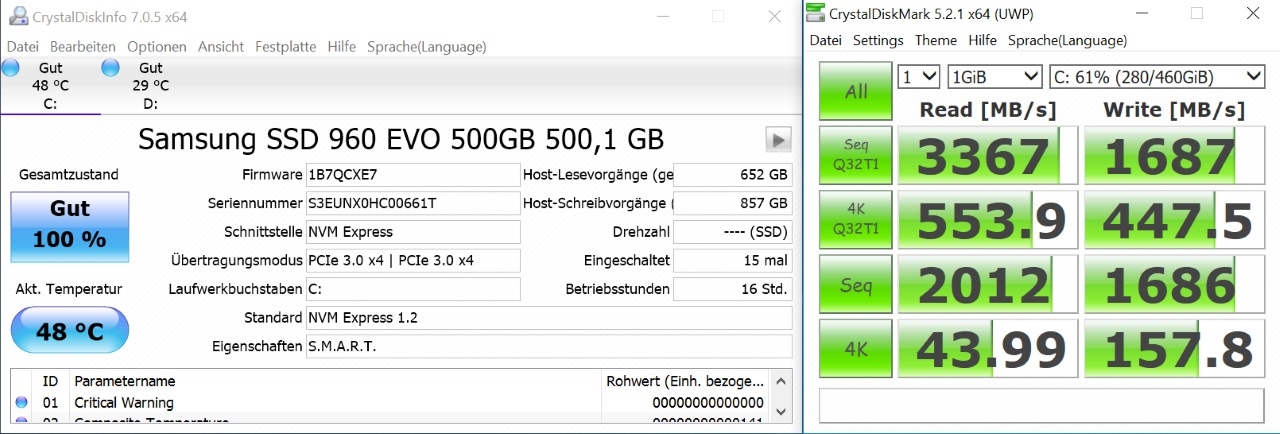Click the host writes value 857 GB
1280x434 pixels.
click(732, 203)
